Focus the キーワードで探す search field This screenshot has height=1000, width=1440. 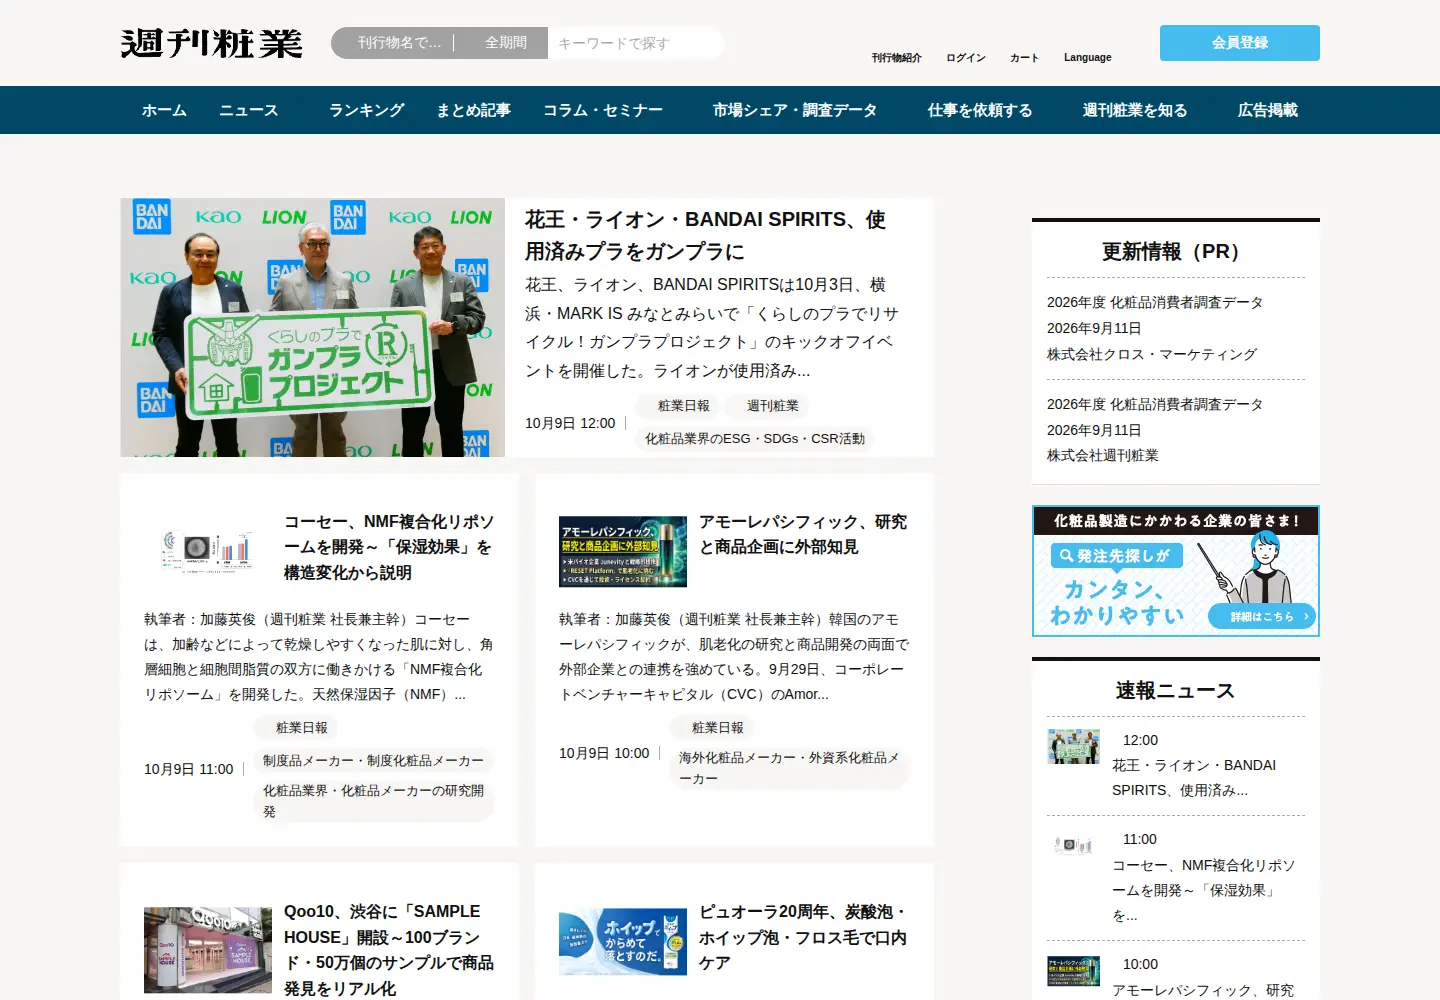[636, 43]
